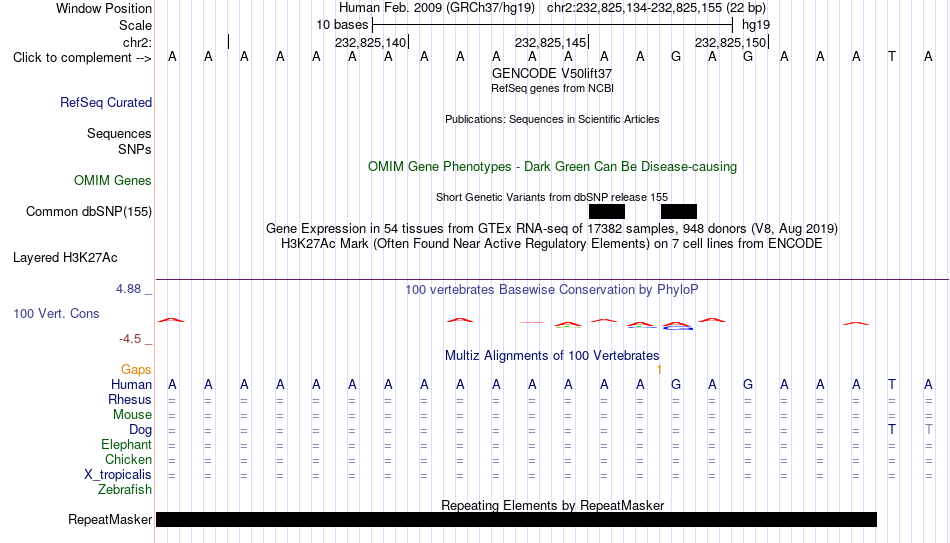Click 'Short Genetic Variants from dbSNP release 155'

point(552,197)
